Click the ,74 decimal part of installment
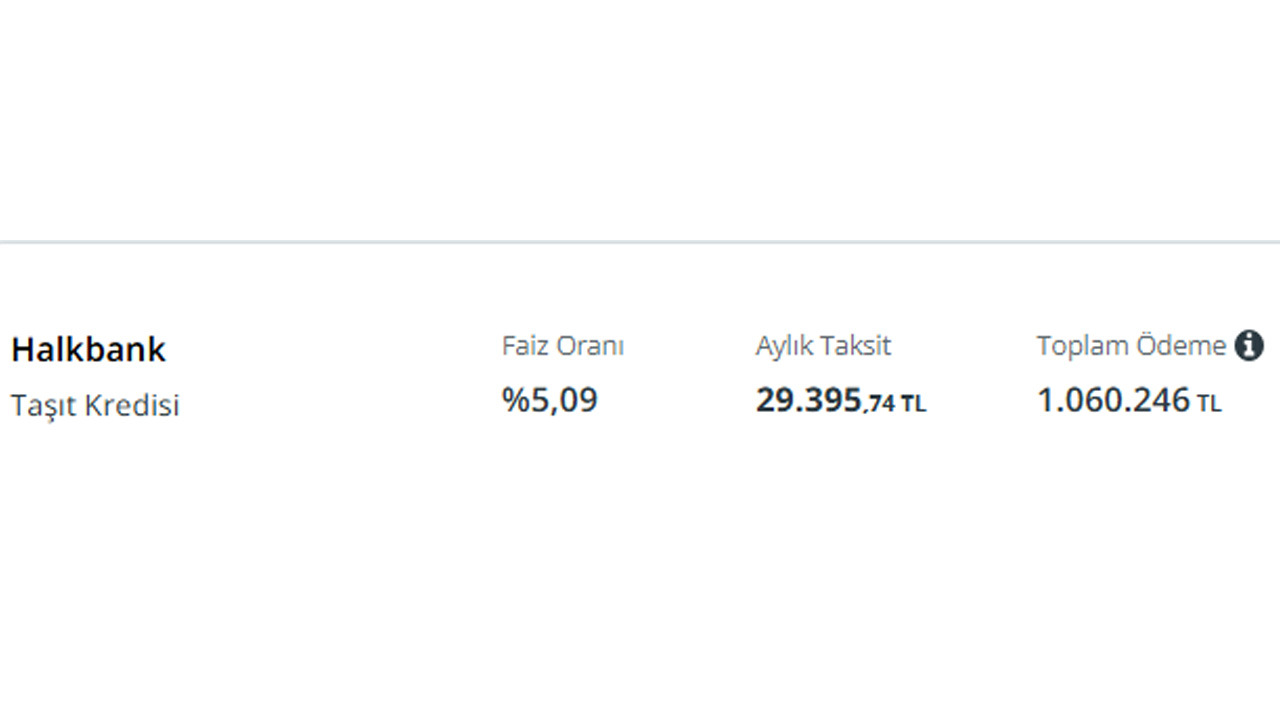This screenshot has width=1280, height=720. (879, 404)
